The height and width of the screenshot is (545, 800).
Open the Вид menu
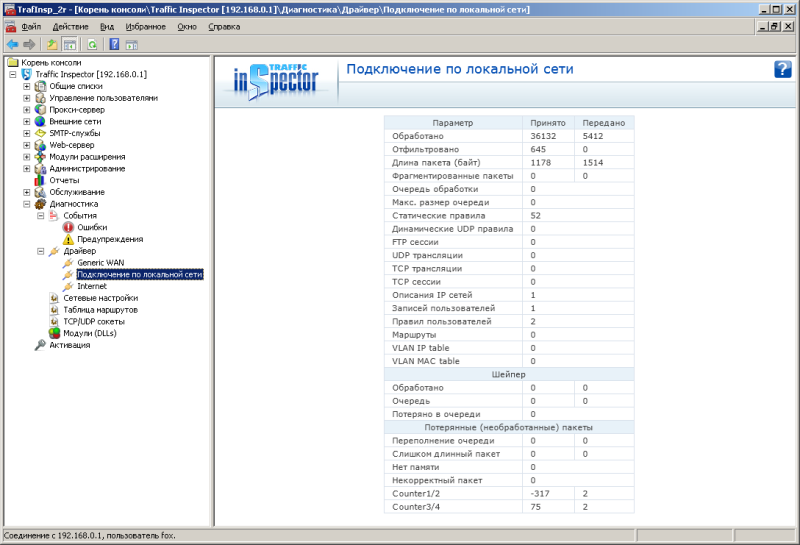click(x=107, y=27)
